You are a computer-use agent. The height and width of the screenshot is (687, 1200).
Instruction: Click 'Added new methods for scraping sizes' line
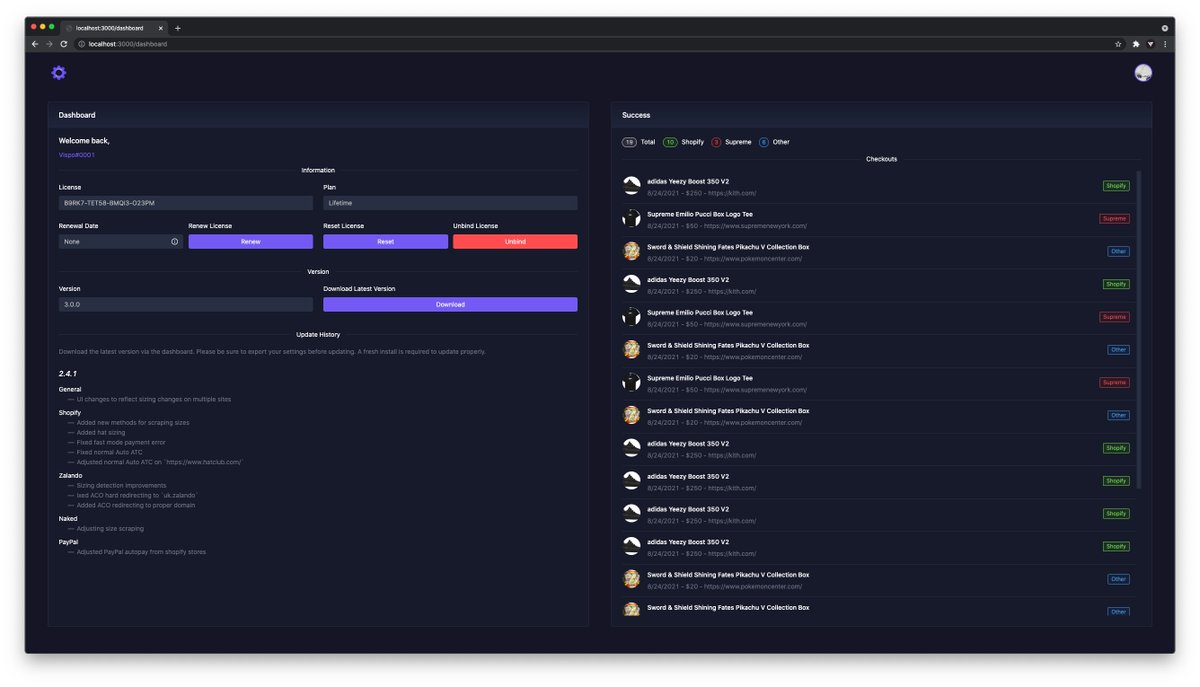133,423
